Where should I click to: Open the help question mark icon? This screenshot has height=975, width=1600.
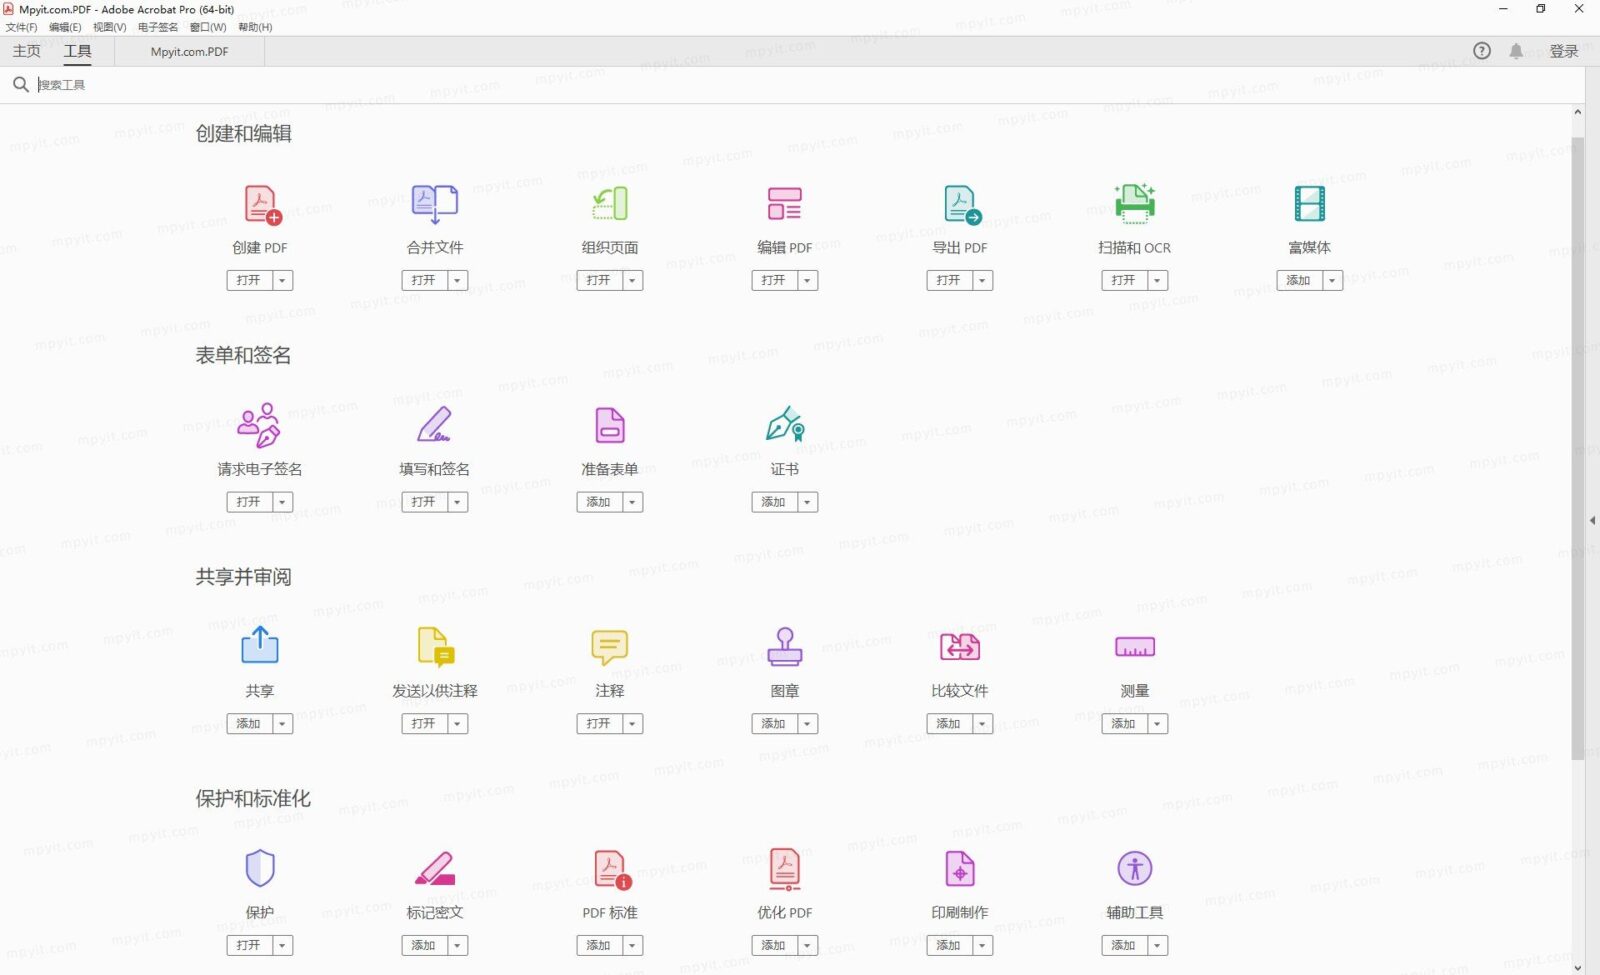pyautogui.click(x=1482, y=51)
